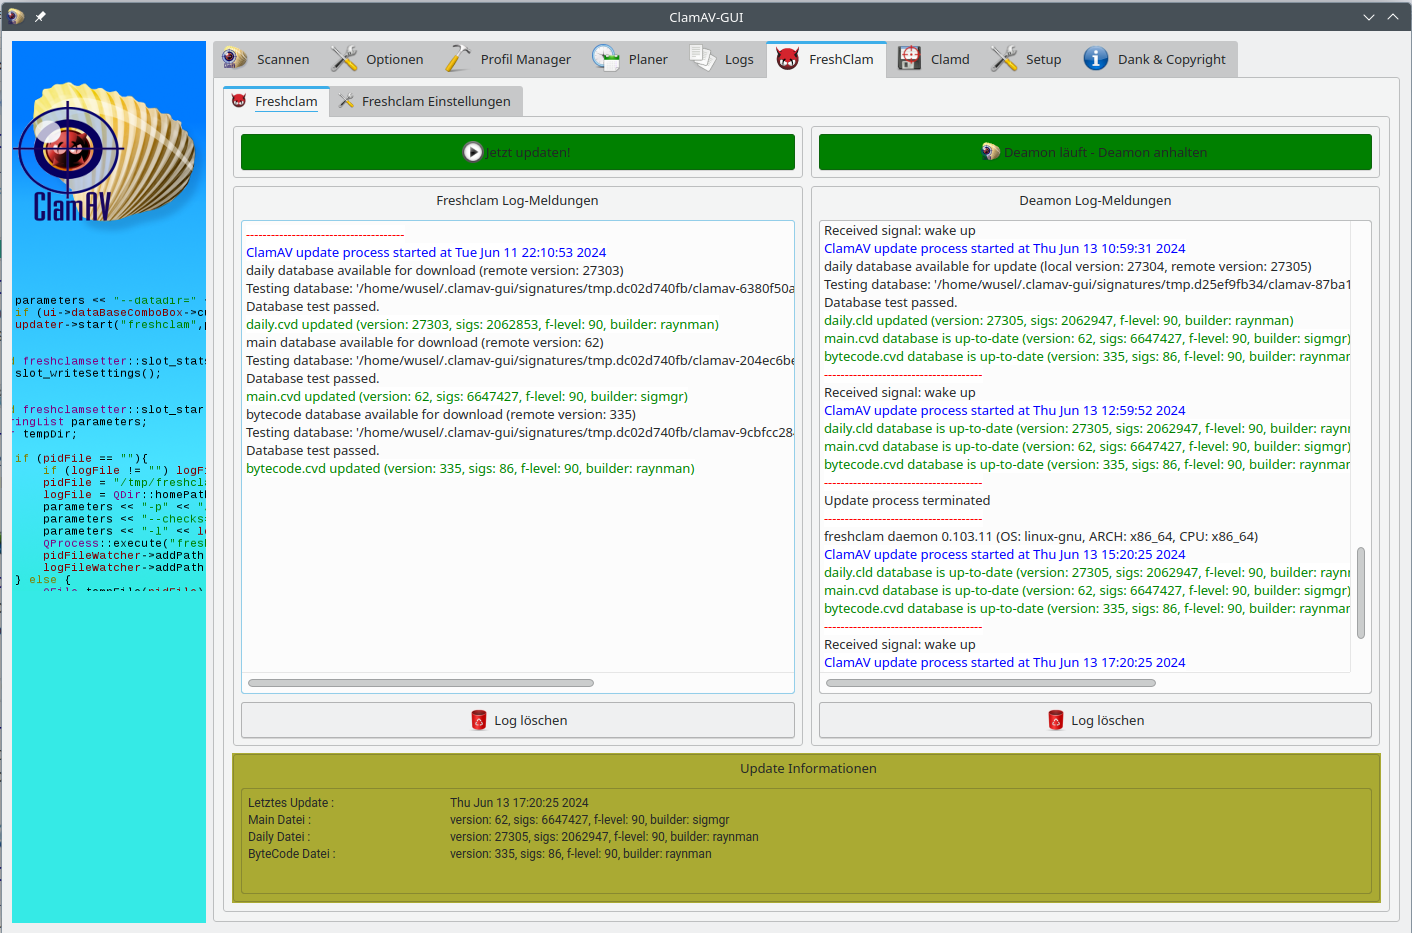1412x933 pixels.
Task: Clear the Deamon log with Log löschen
Action: (1095, 720)
